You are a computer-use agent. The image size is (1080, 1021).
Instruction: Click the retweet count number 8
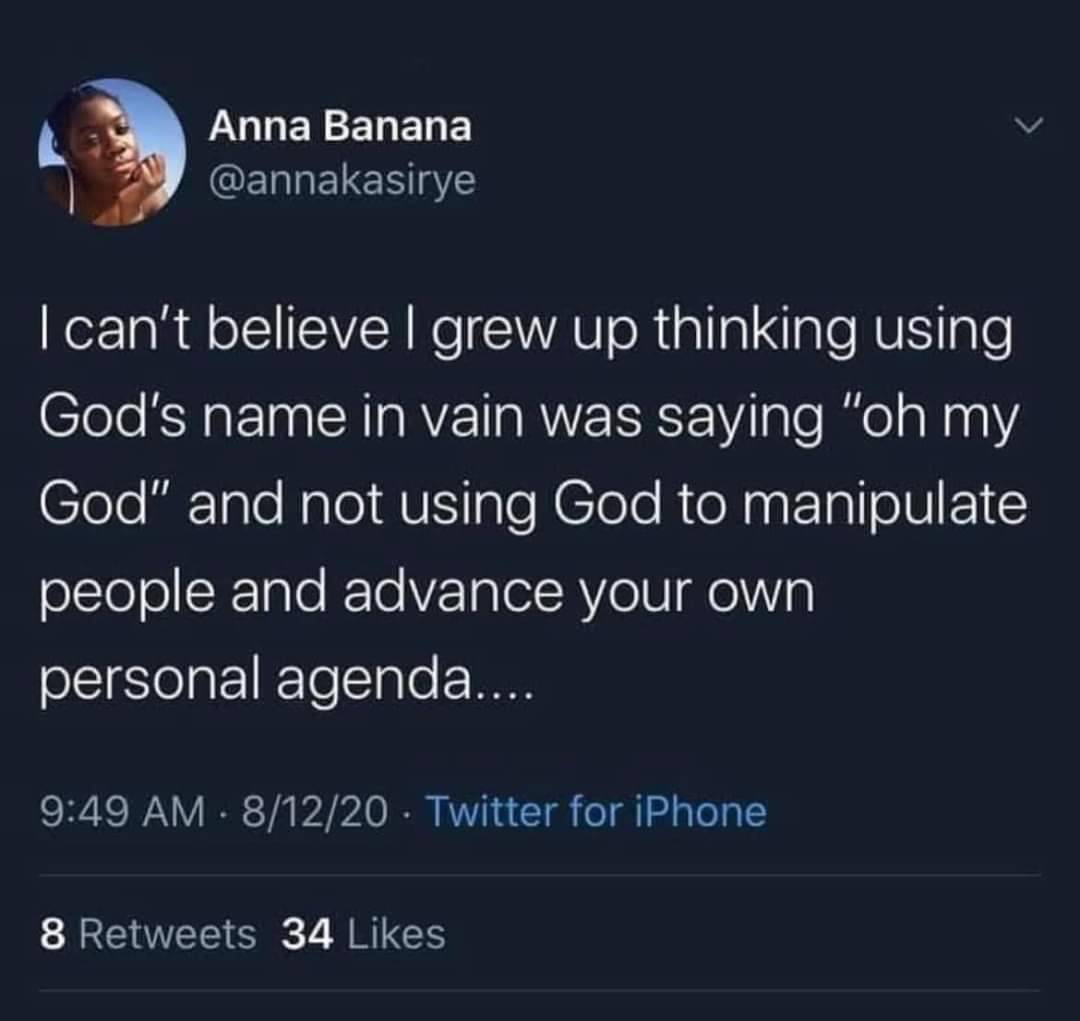click(52, 934)
